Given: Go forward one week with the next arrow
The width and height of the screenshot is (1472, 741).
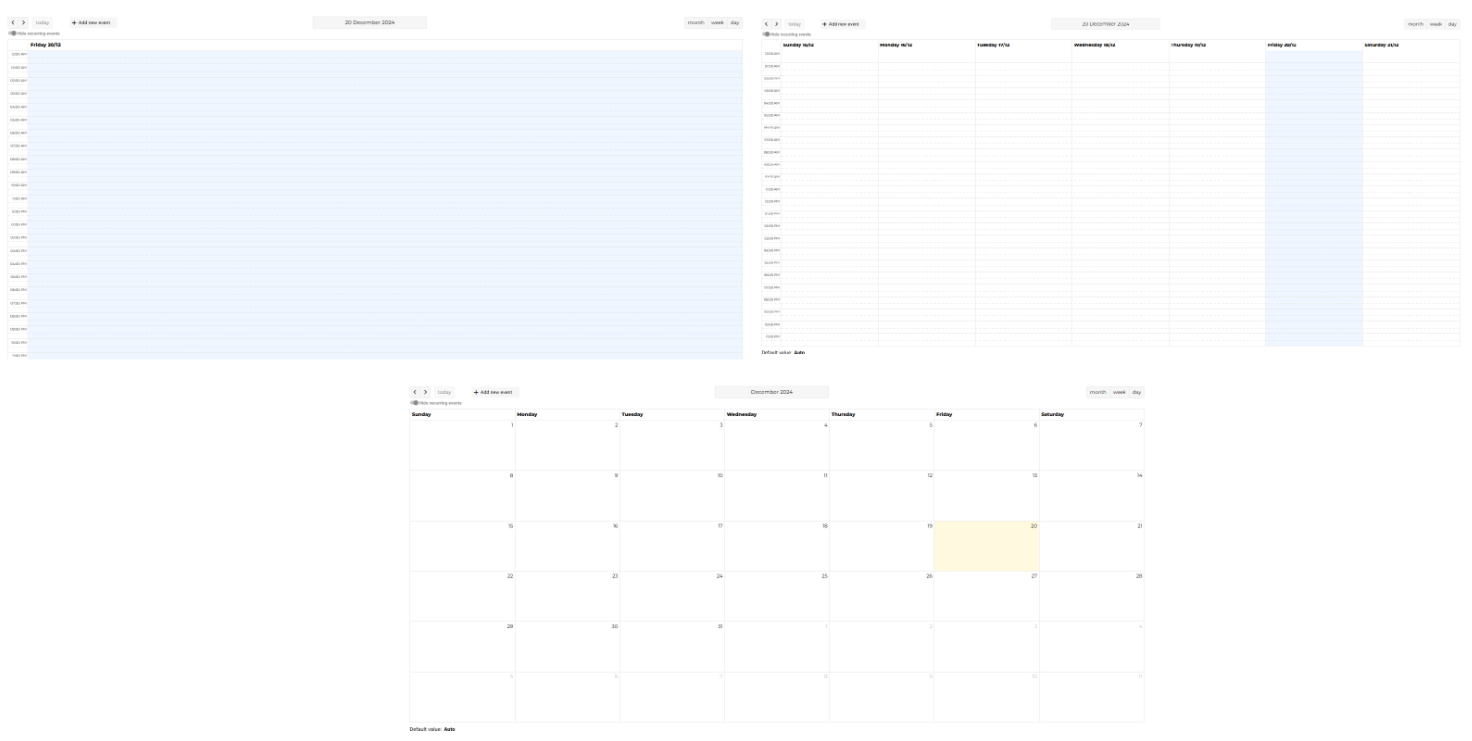Looking at the screenshot, I should pos(777,23).
